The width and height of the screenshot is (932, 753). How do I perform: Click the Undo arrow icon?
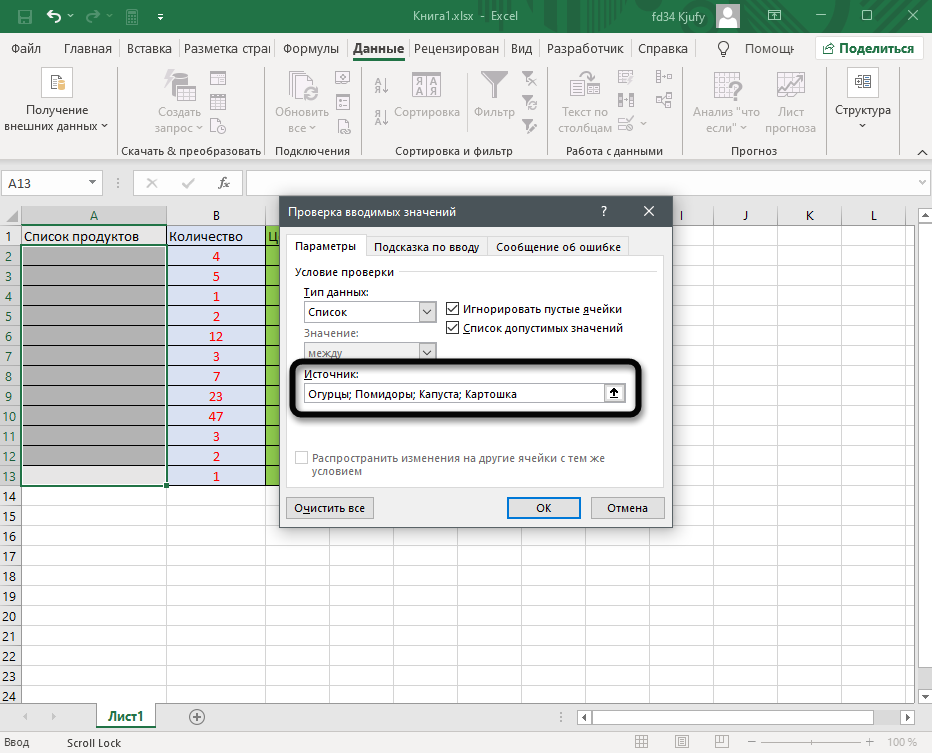54,17
